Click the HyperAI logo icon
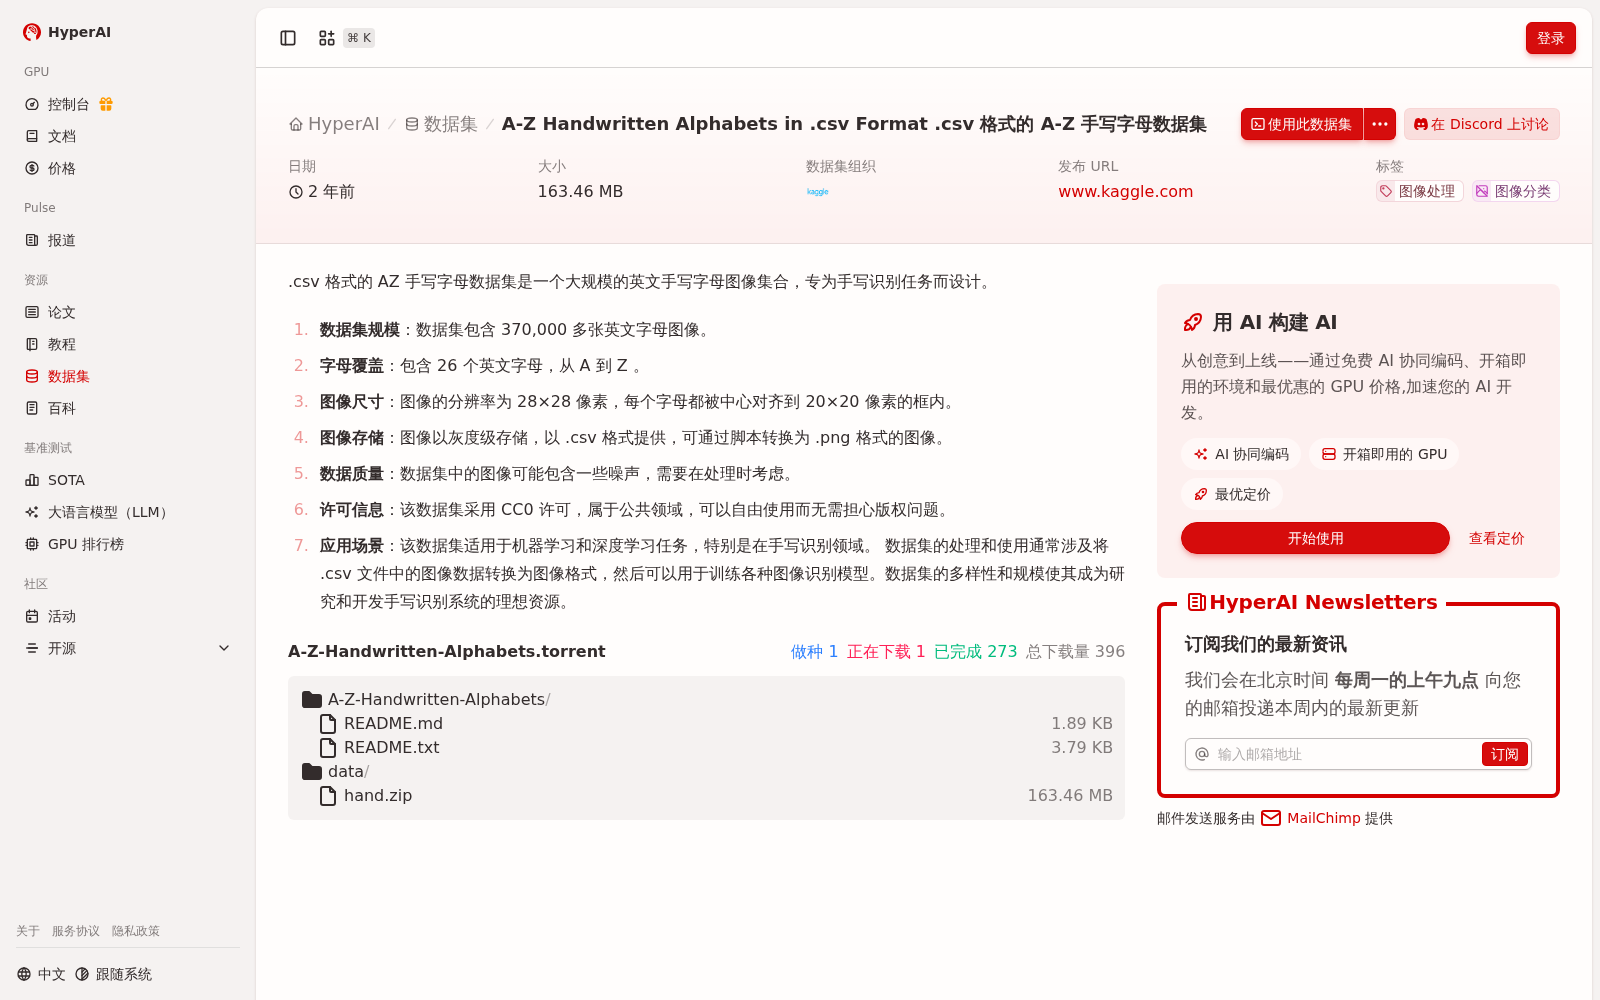The height and width of the screenshot is (1000, 1600). click(x=32, y=32)
